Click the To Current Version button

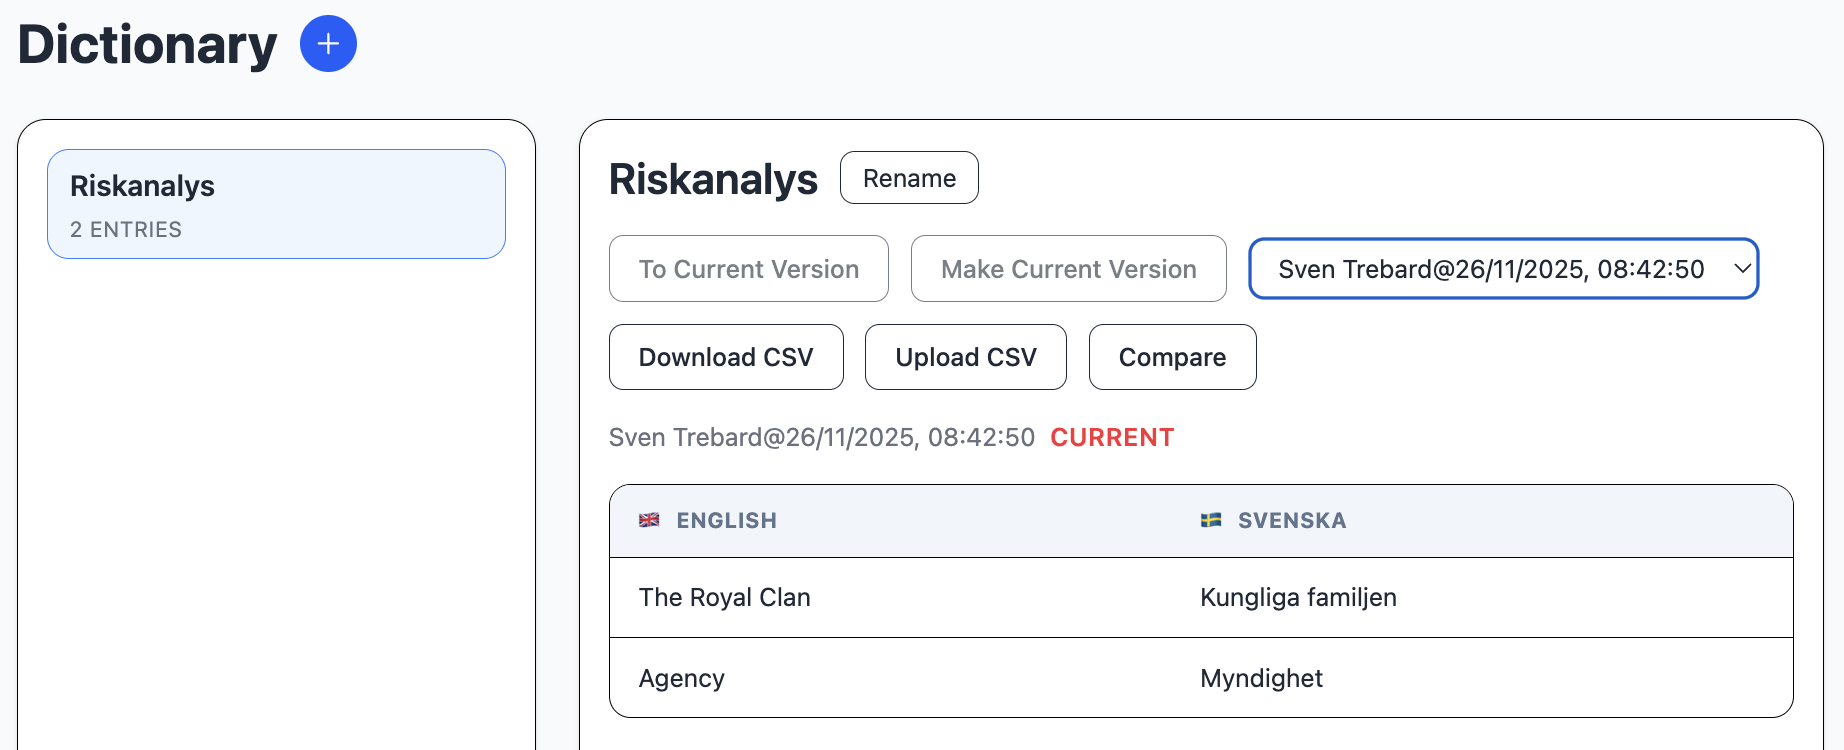point(748,269)
